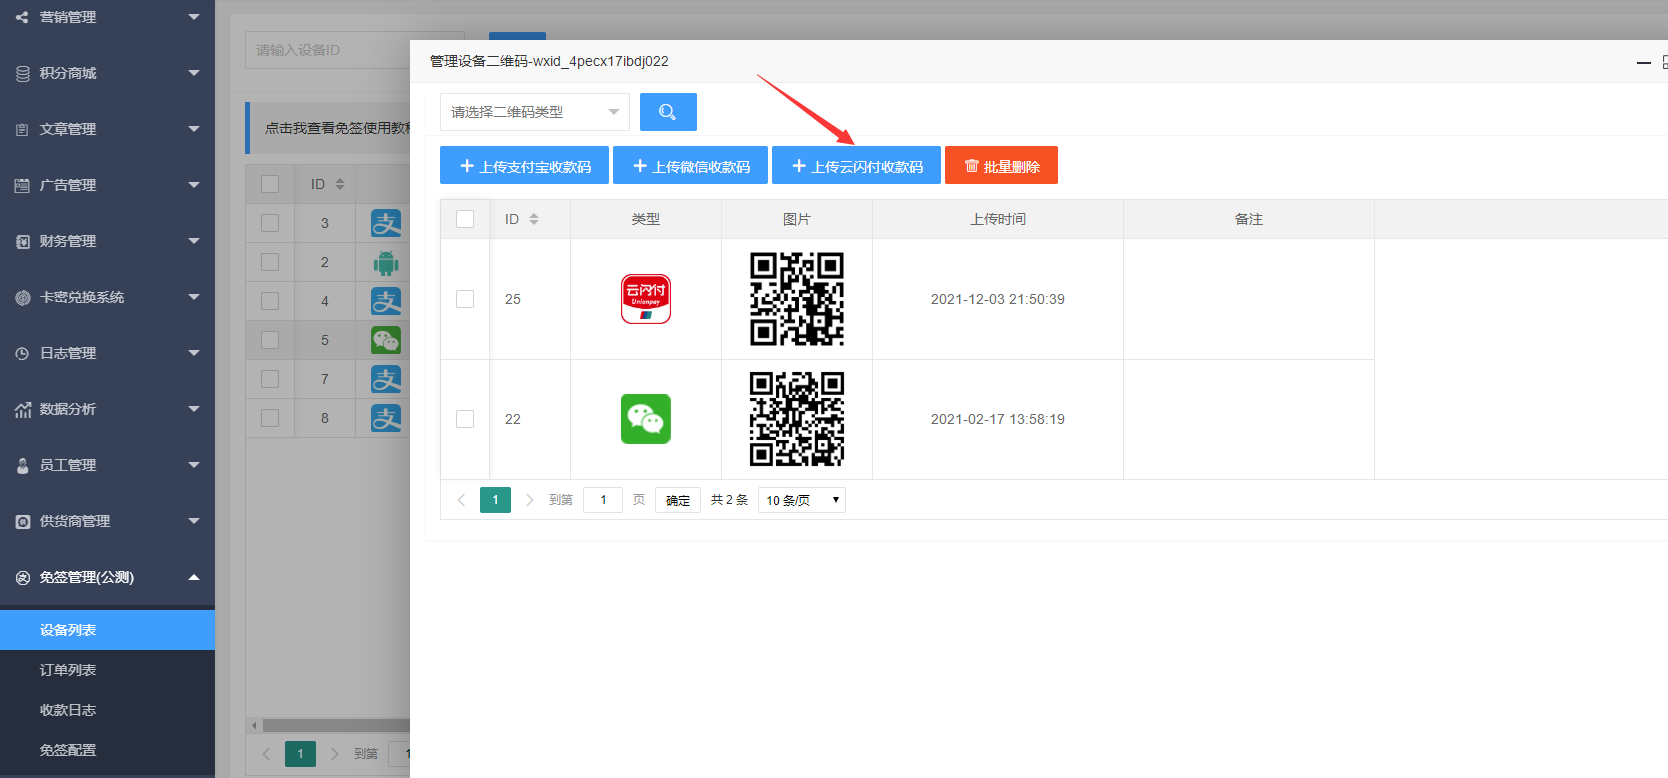Click the Alipay icon in background row 7
The height and width of the screenshot is (778, 1668).
coord(386,379)
